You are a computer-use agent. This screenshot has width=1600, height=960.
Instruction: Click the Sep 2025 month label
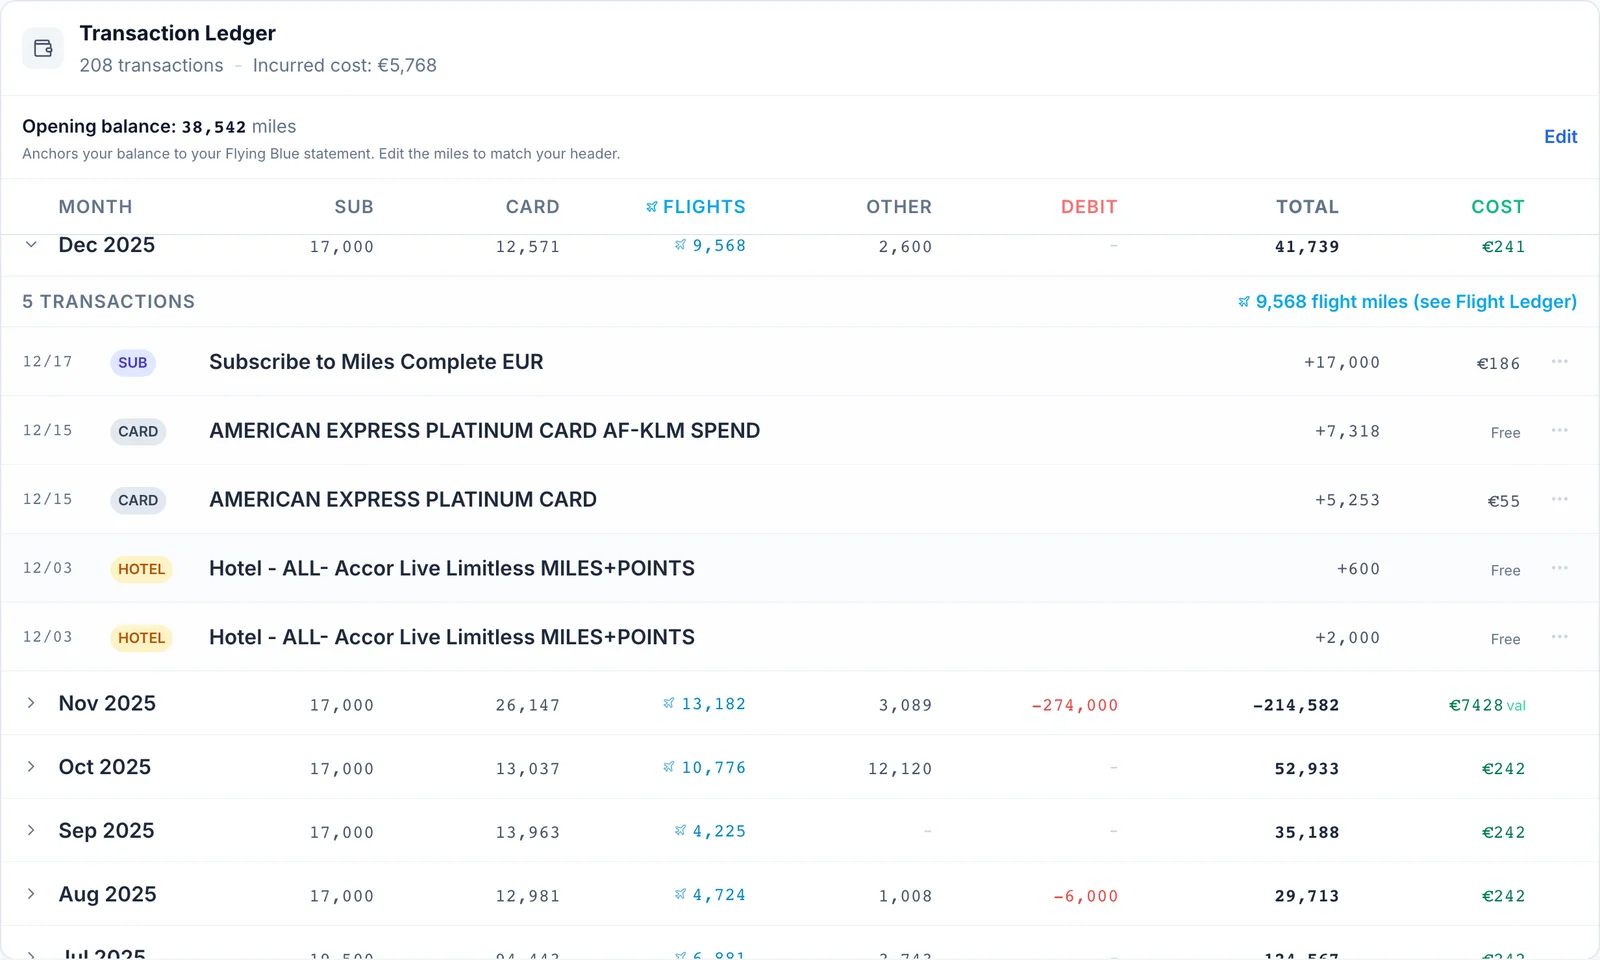point(107,831)
